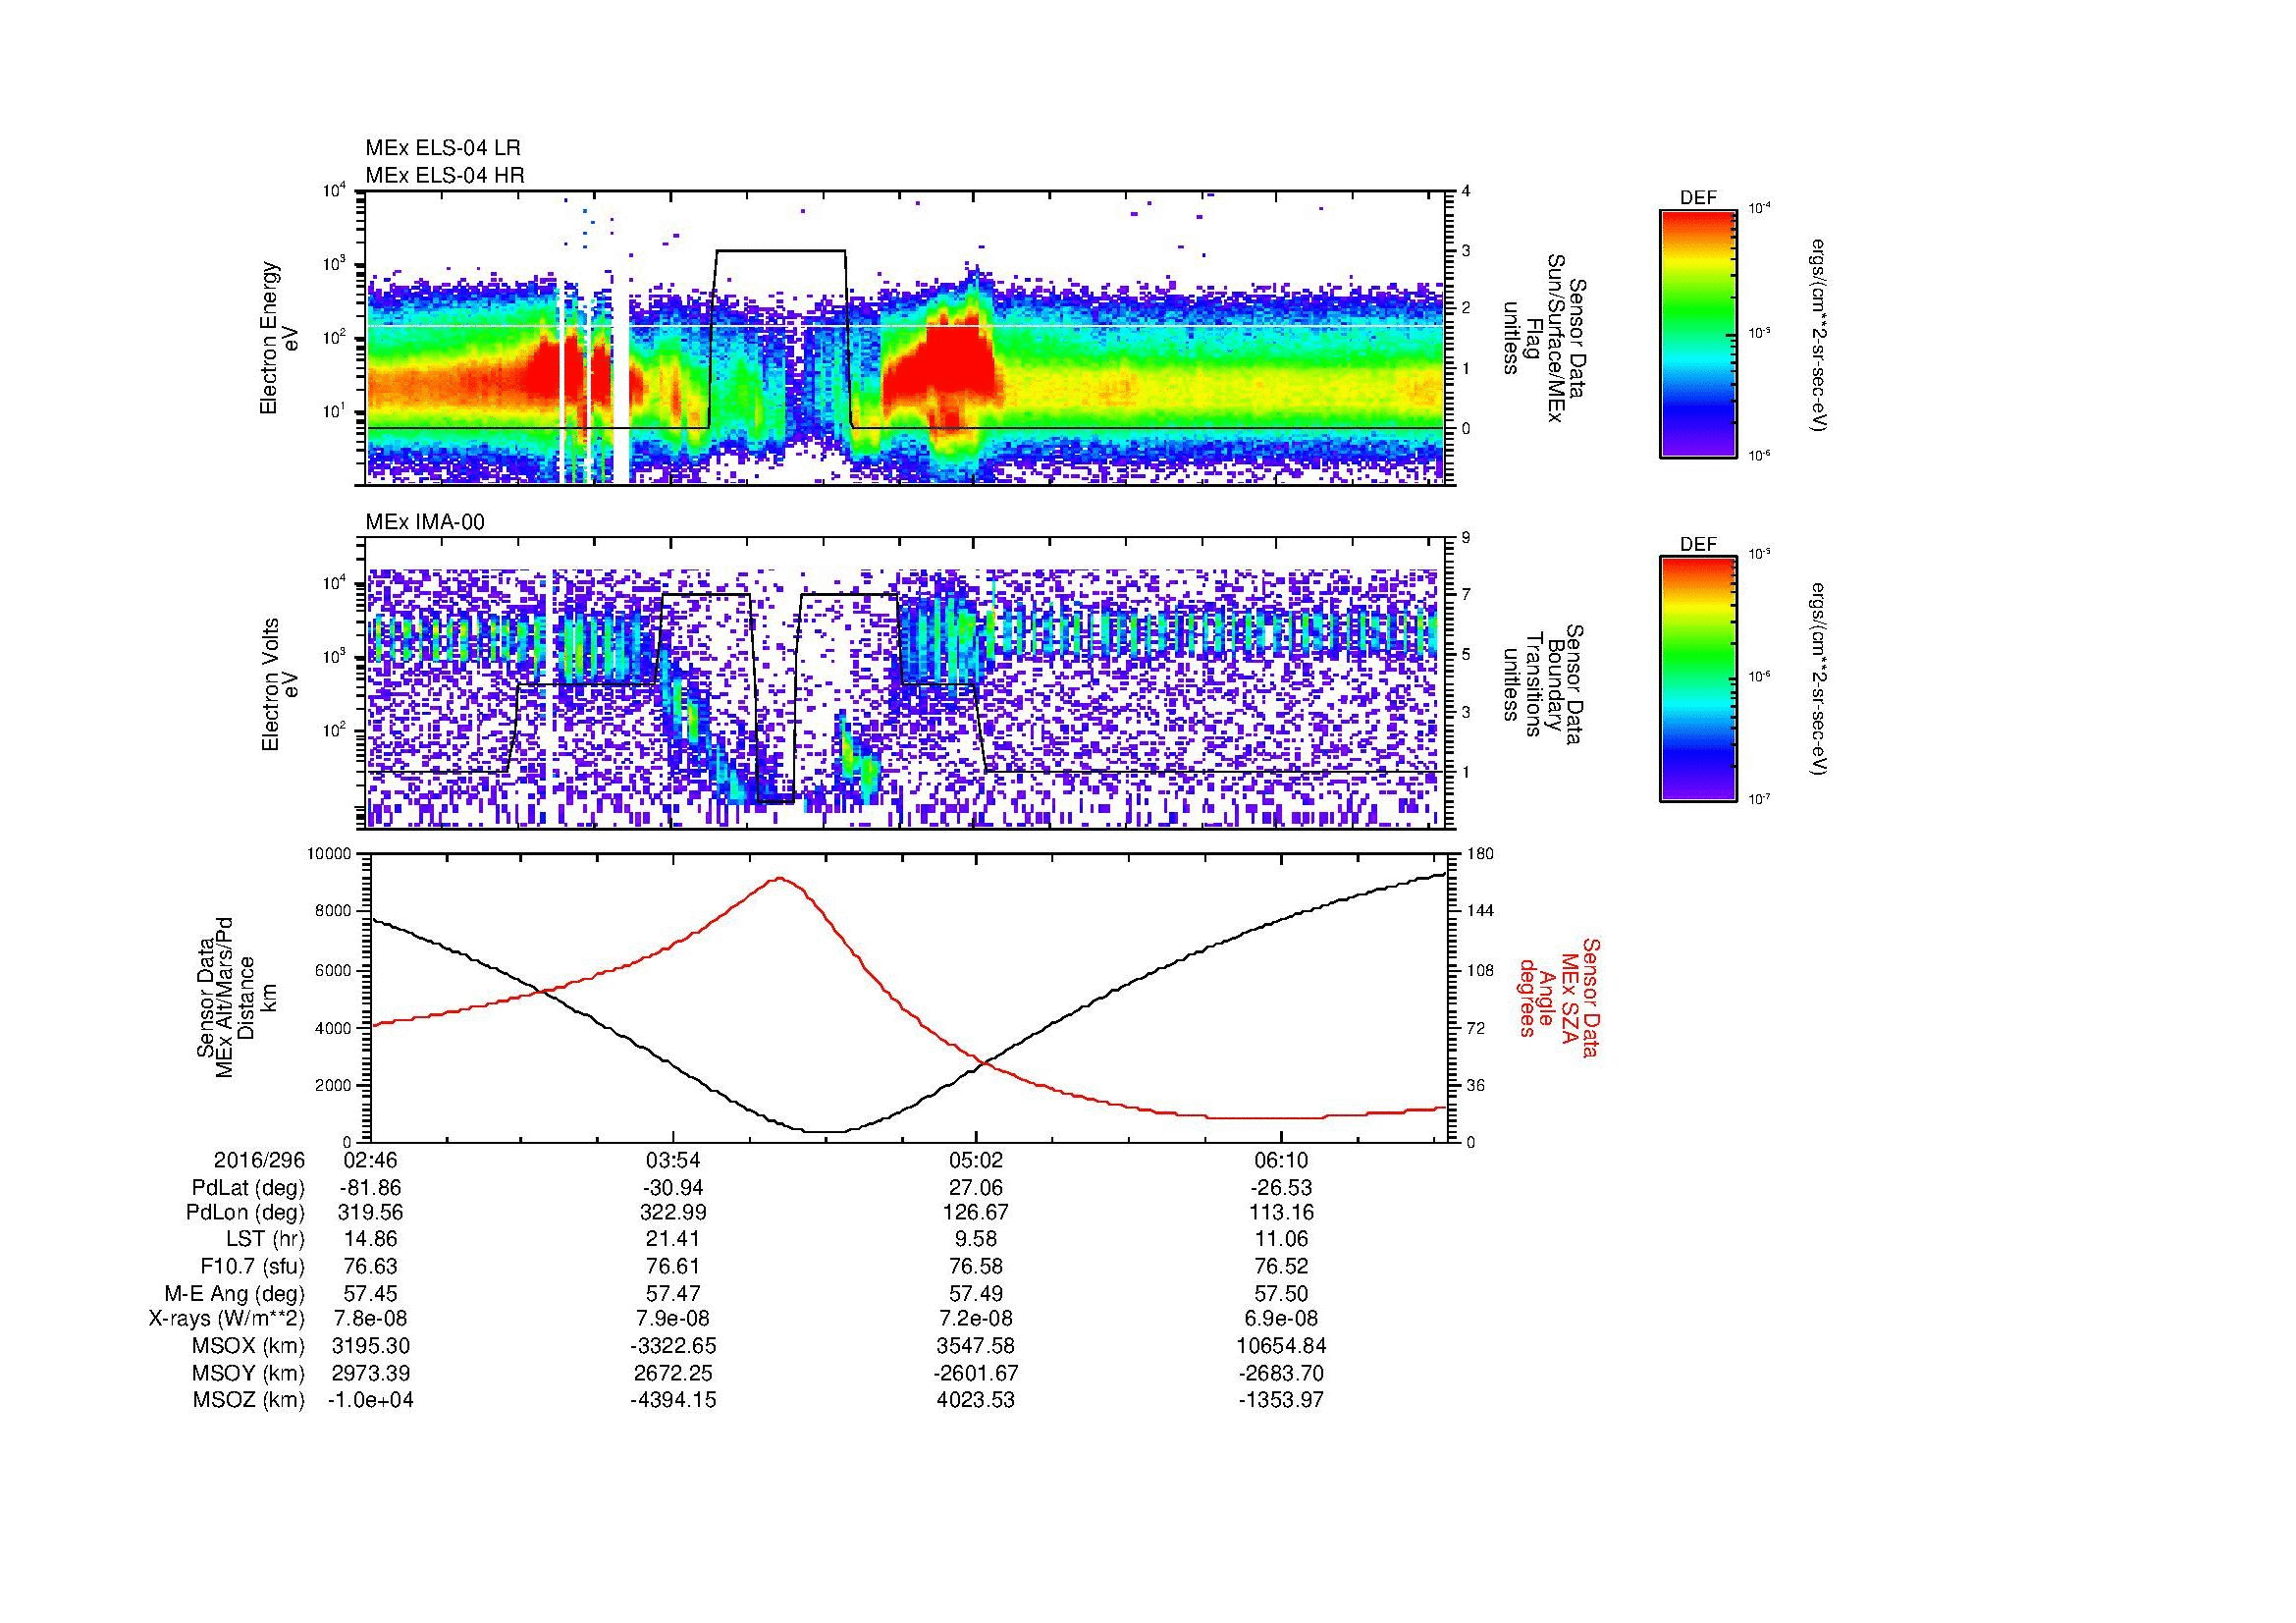Click the 'MSOZ (km)' row label

tap(248, 1401)
